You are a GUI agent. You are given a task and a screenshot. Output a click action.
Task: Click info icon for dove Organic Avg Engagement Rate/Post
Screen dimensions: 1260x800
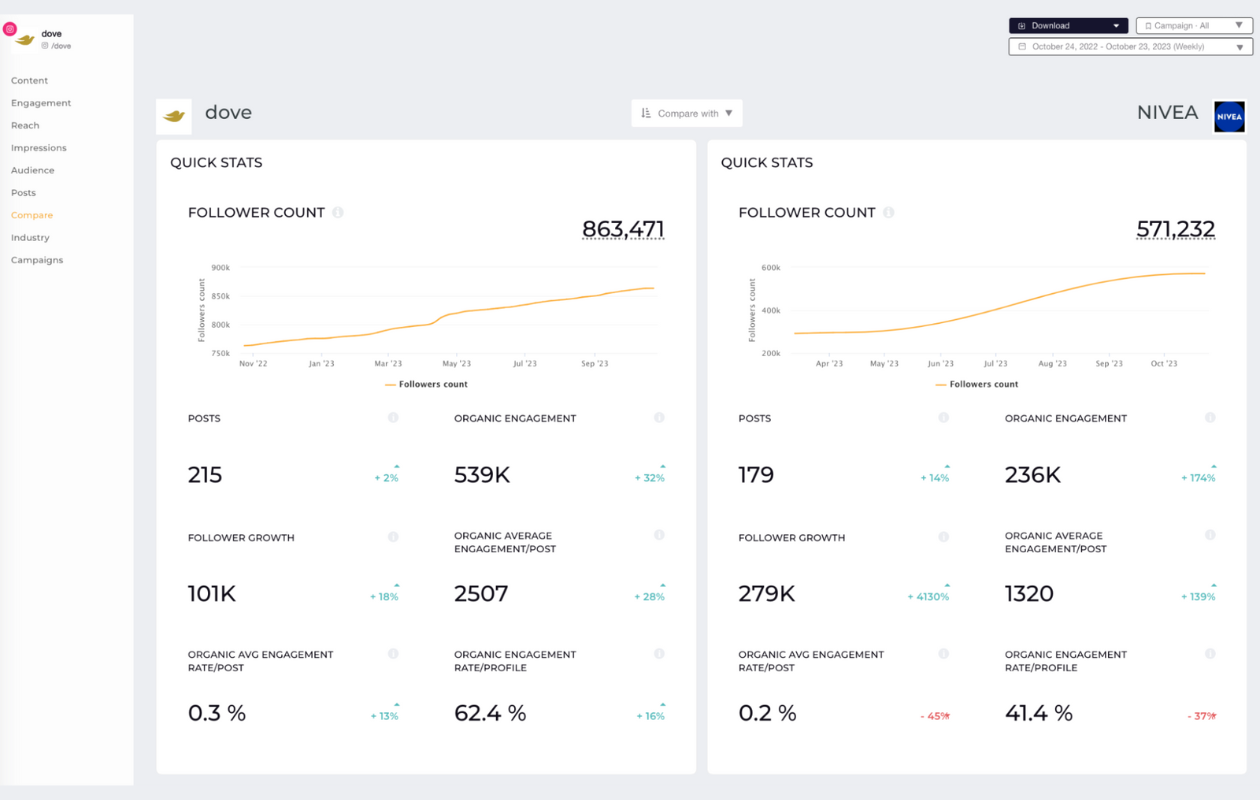click(393, 653)
